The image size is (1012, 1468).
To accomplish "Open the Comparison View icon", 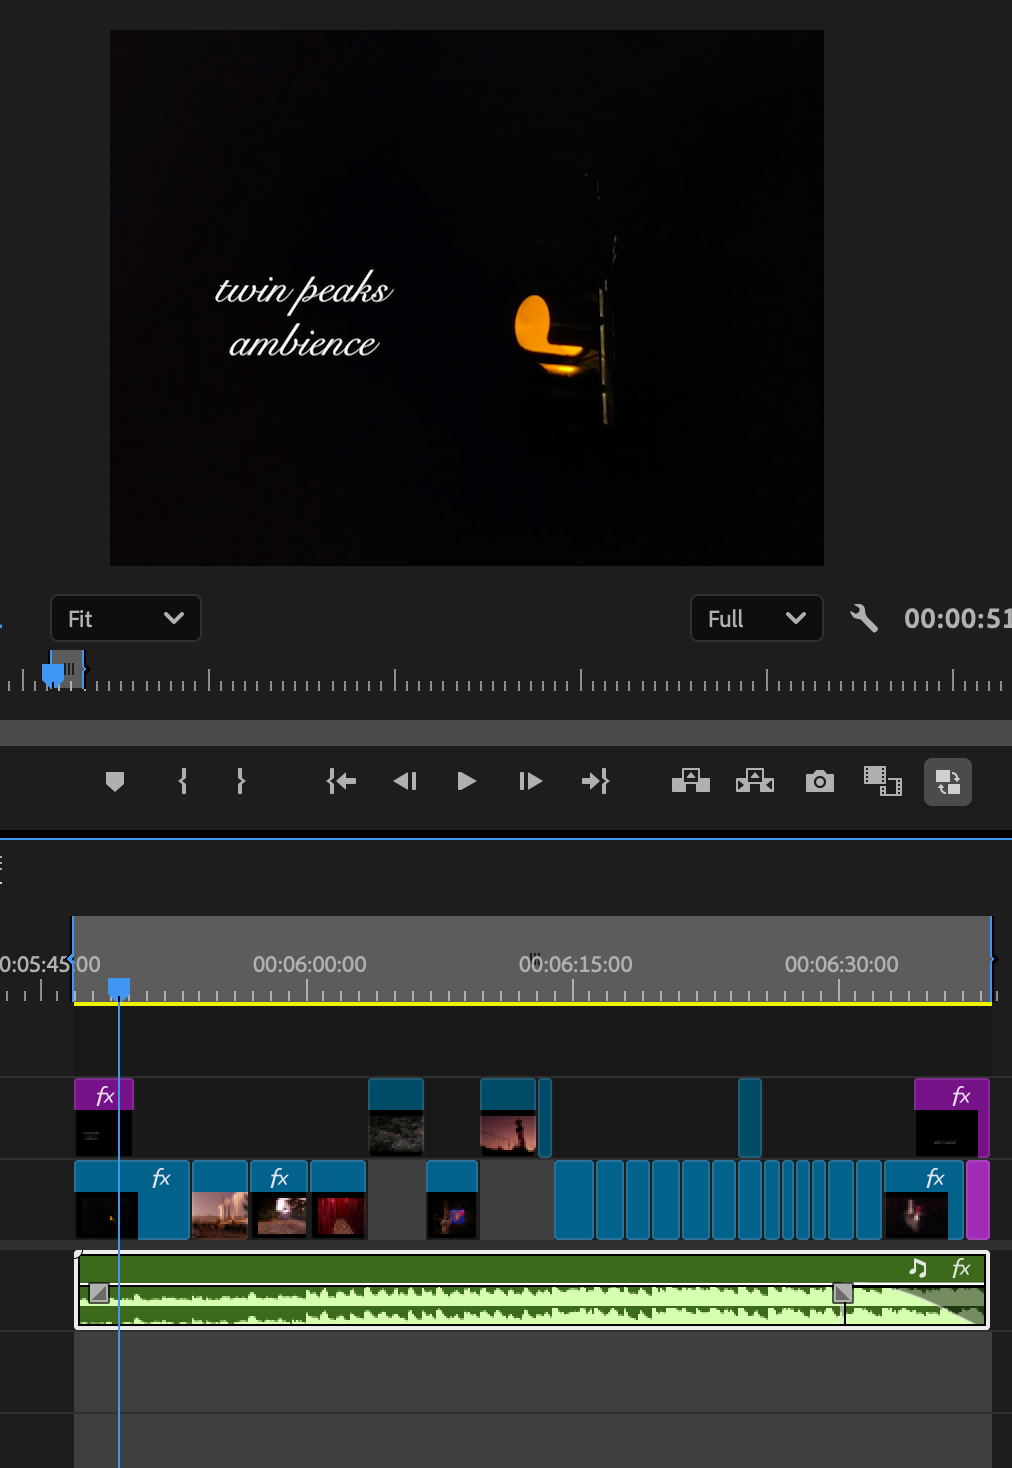I will tap(883, 781).
